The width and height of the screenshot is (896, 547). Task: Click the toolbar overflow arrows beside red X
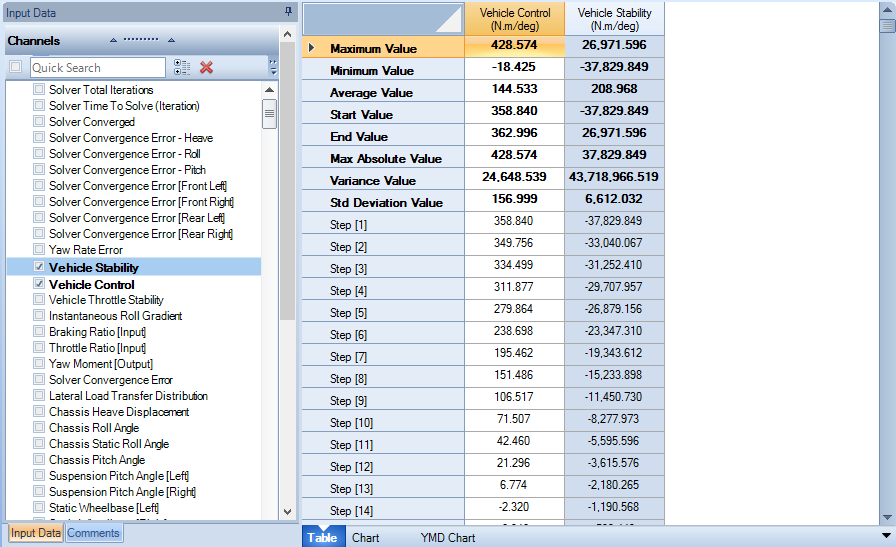273,67
